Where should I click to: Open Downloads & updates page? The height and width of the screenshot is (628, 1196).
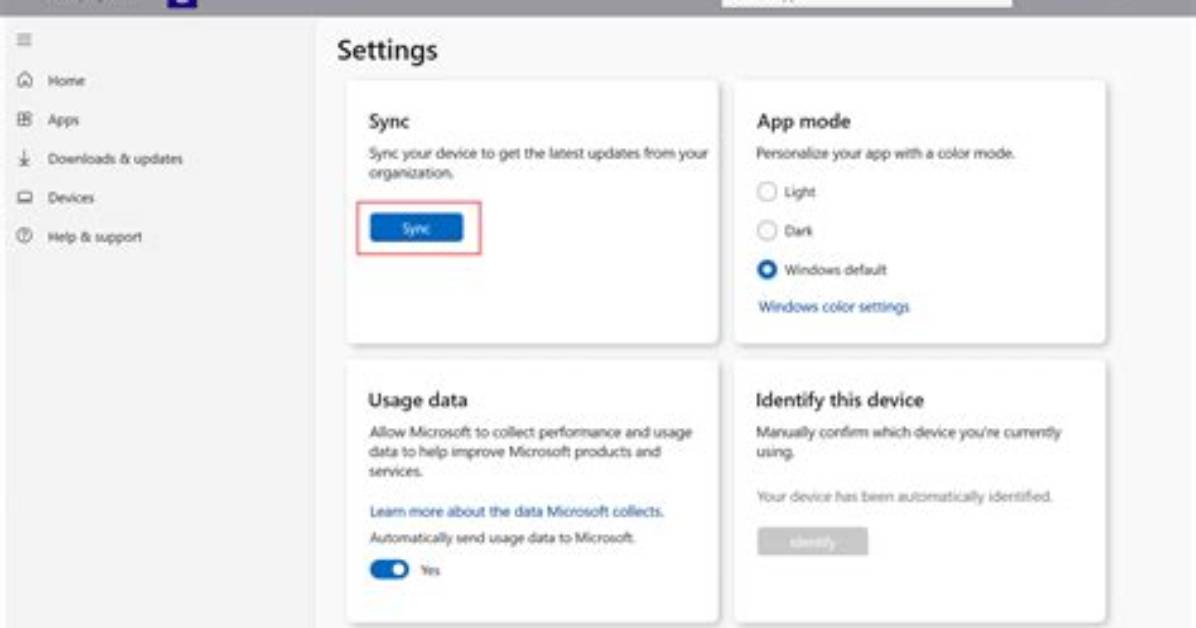[x=115, y=159]
